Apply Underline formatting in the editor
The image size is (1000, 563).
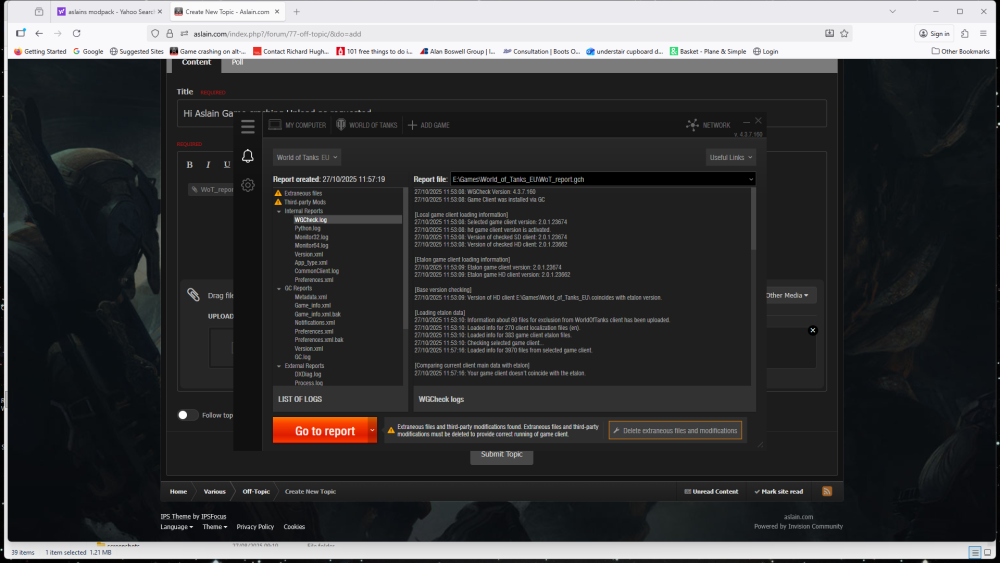coord(226,165)
